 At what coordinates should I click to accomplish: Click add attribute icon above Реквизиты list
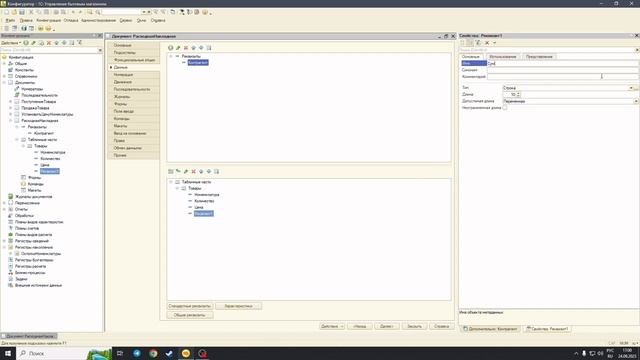(171, 48)
